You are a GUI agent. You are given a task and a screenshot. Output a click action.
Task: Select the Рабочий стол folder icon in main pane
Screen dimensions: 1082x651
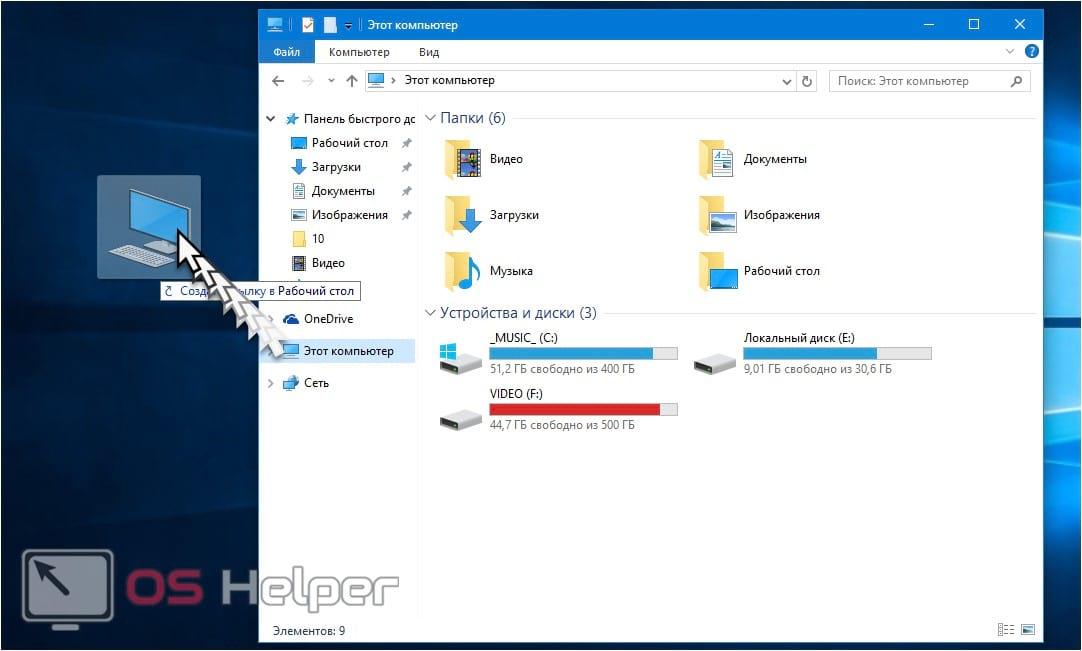[x=716, y=271]
